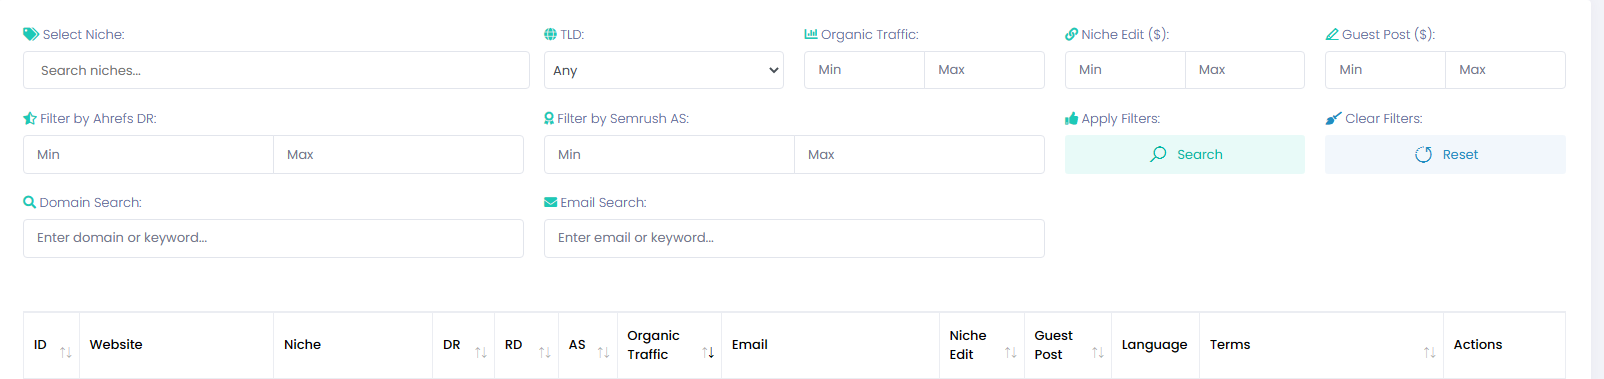The width and height of the screenshot is (1604, 379).
Task: Sort by Guest Post column arrows
Action: (x=1098, y=352)
